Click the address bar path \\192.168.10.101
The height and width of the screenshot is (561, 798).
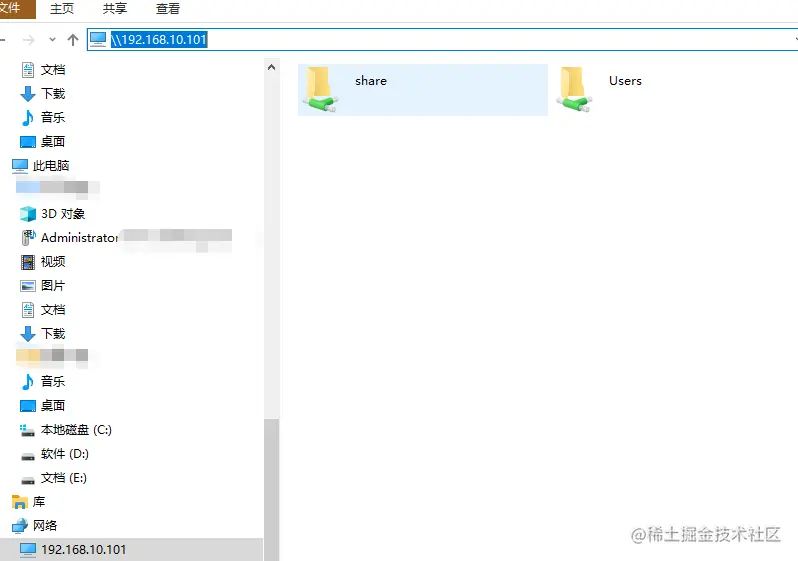tap(159, 40)
